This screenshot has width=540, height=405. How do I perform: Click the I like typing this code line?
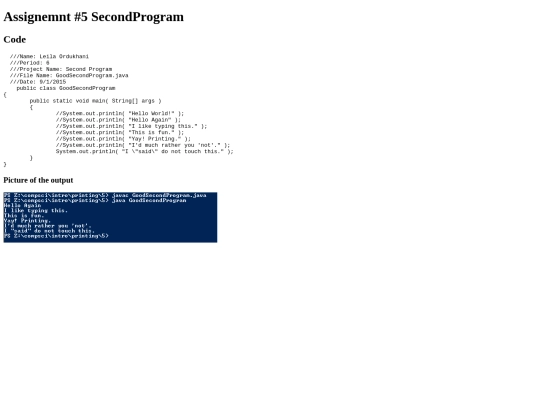[132, 126]
